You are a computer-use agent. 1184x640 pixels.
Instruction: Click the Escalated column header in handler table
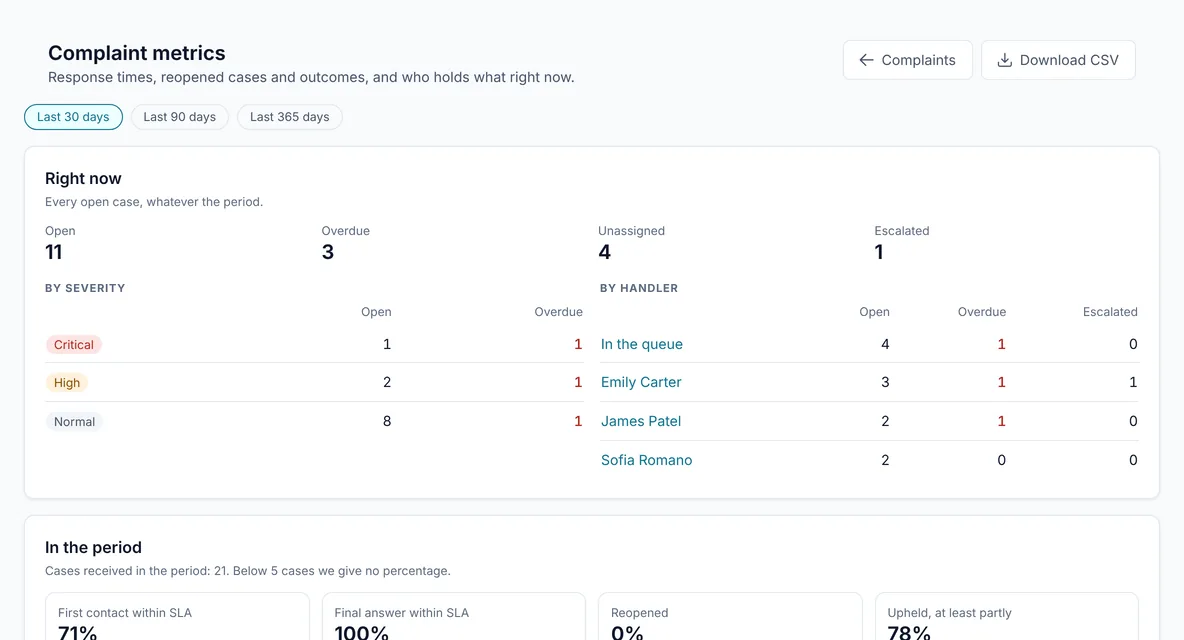pos(1110,312)
